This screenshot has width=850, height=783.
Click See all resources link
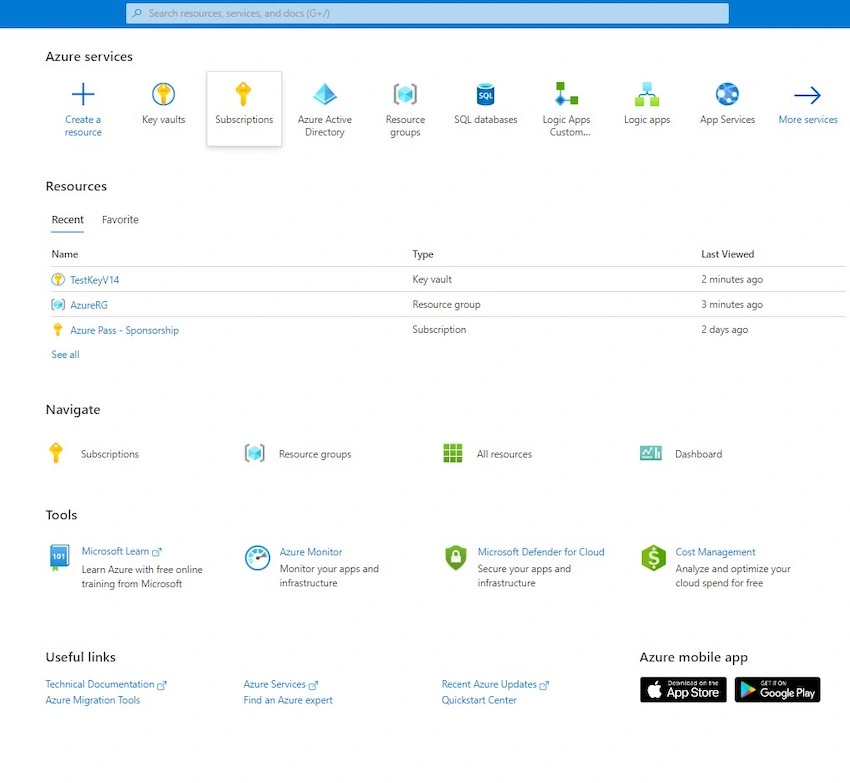(65, 355)
